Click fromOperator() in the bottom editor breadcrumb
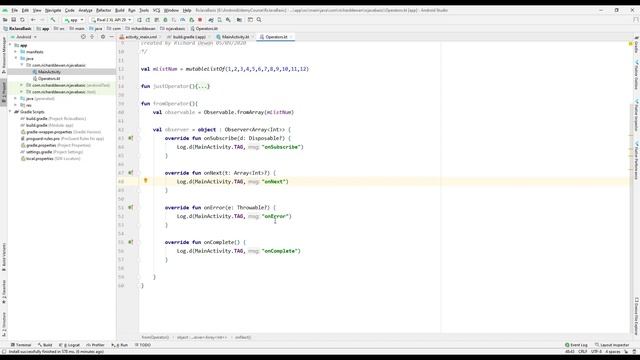The height and width of the screenshot is (360, 640). [x=155, y=338]
